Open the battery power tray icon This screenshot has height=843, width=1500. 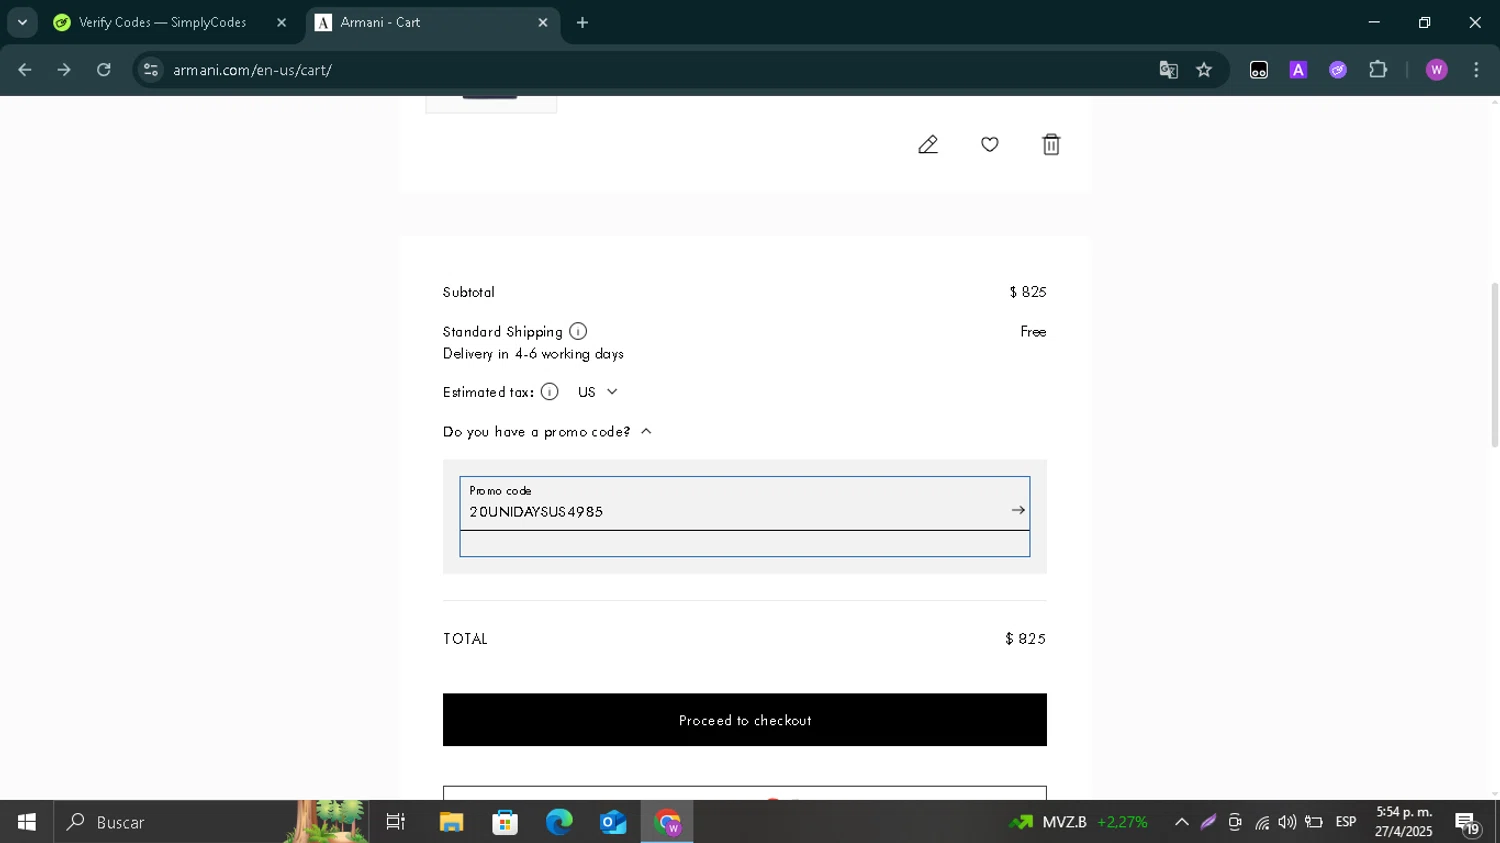pyautogui.click(x=1314, y=822)
